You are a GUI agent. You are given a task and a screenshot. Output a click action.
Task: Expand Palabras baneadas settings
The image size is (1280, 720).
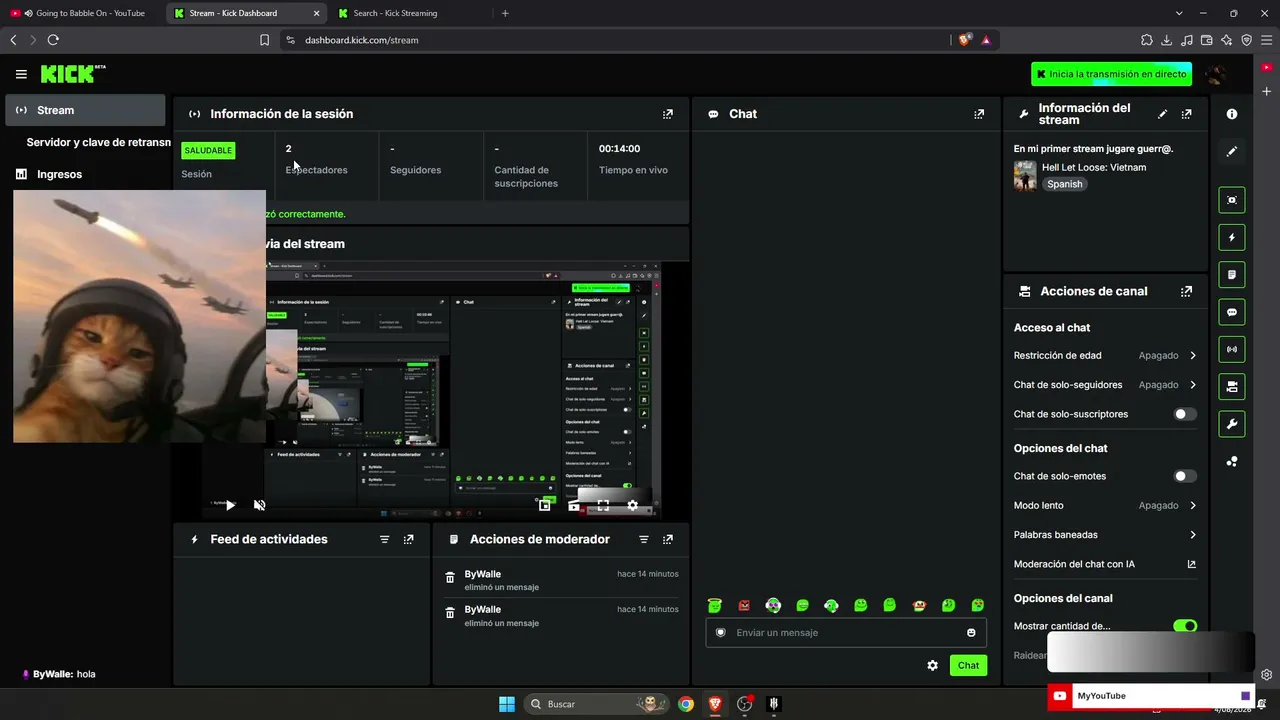tap(1105, 535)
